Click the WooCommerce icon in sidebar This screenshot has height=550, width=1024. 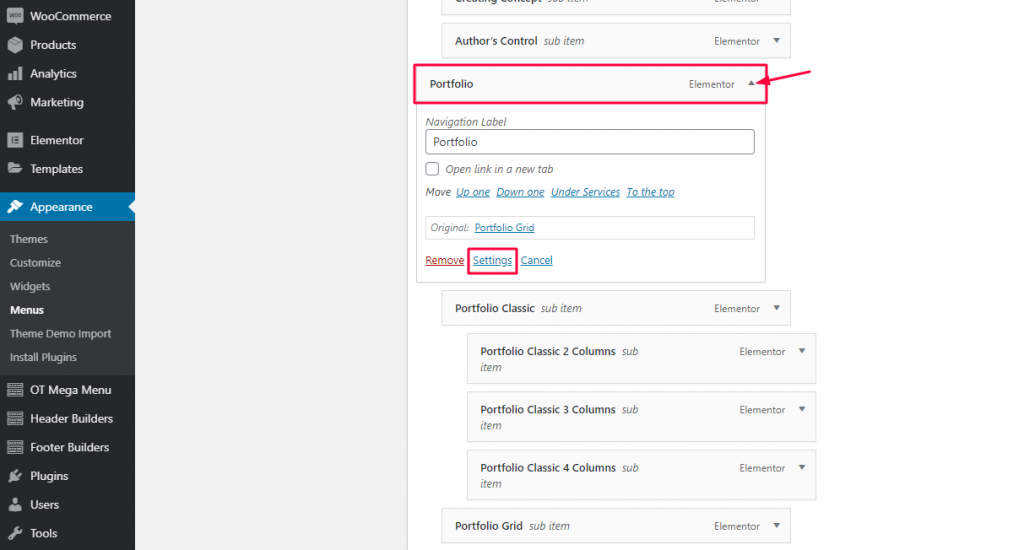(x=15, y=16)
